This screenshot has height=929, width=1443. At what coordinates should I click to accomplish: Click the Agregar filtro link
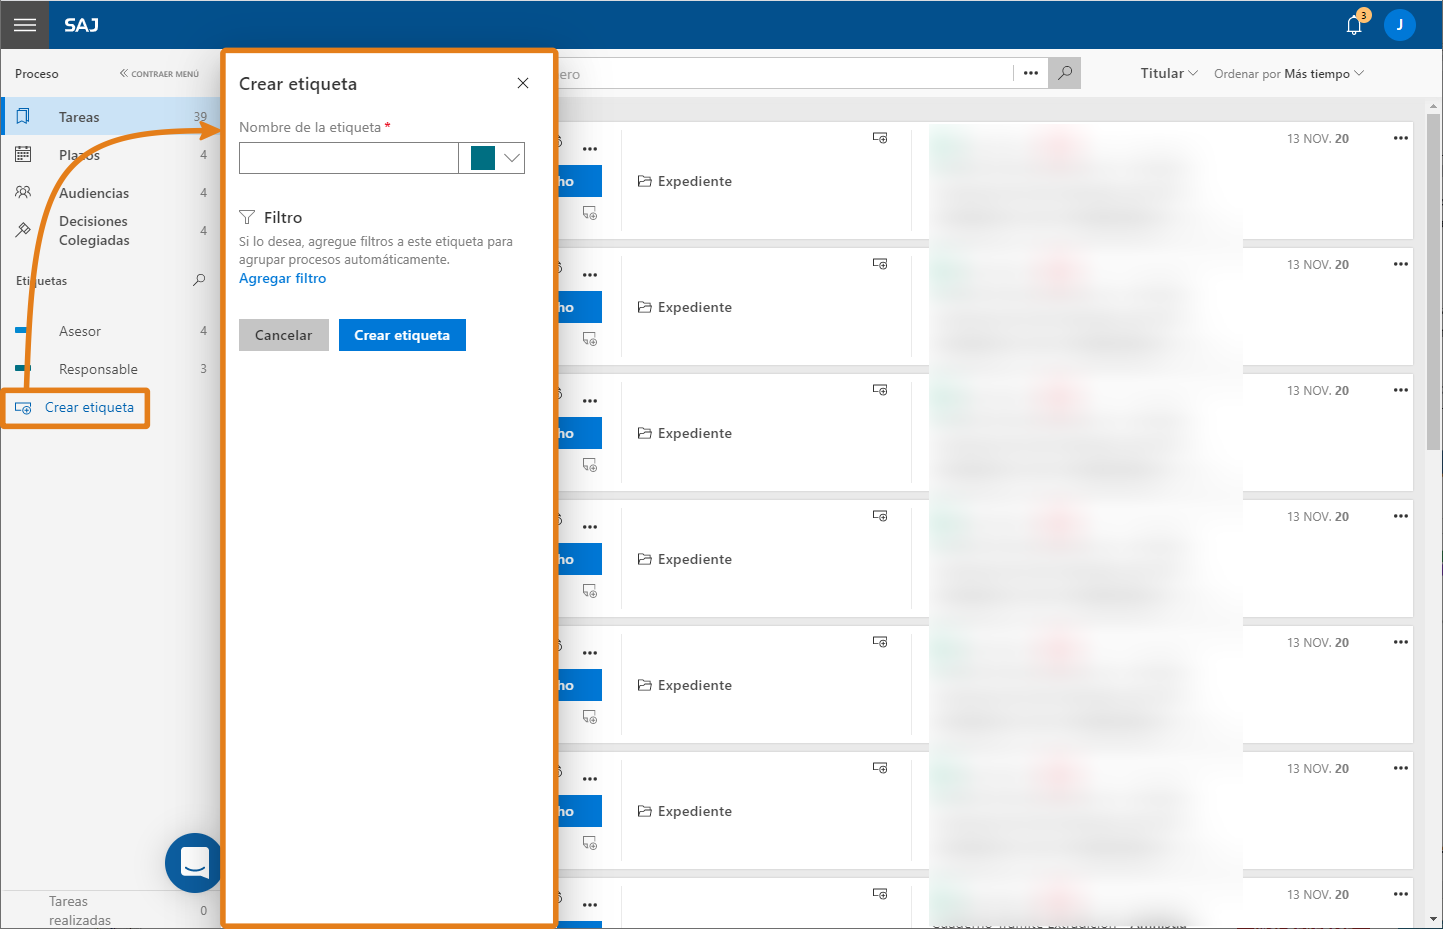pyautogui.click(x=282, y=279)
